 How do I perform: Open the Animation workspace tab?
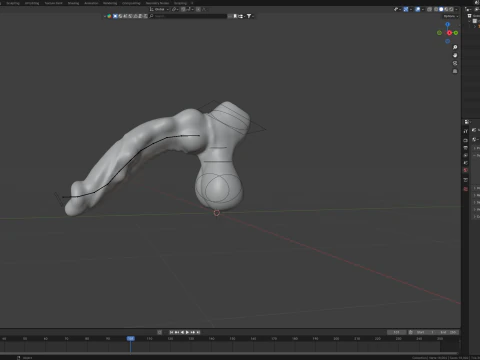tap(91, 3)
